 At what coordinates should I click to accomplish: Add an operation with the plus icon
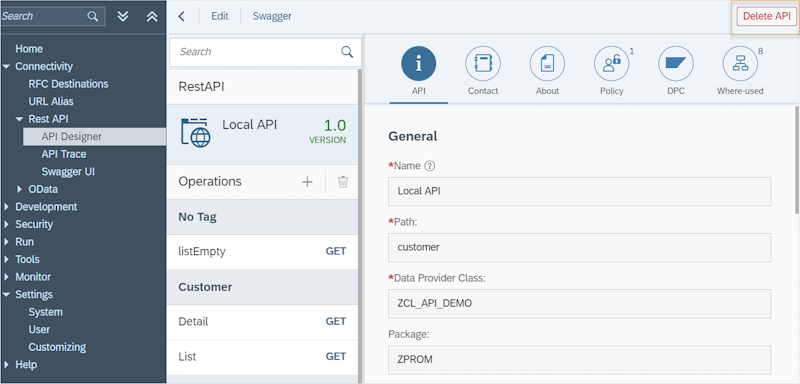click(307, 182)
